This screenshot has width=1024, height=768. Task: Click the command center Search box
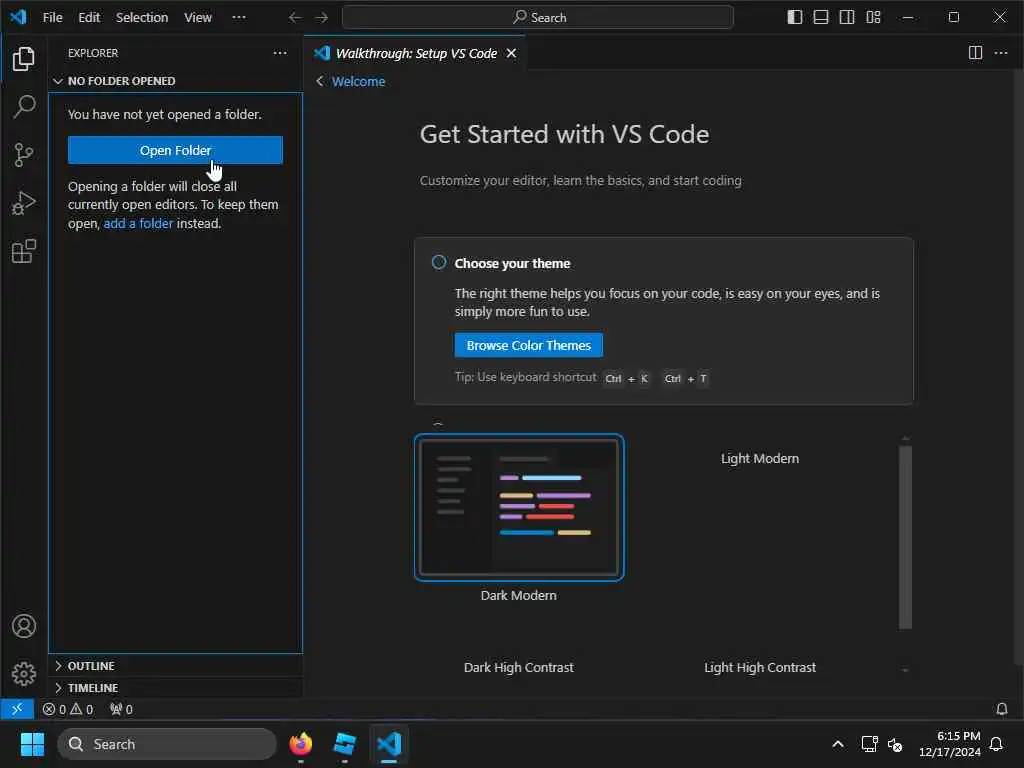click(x=537, y=17)
